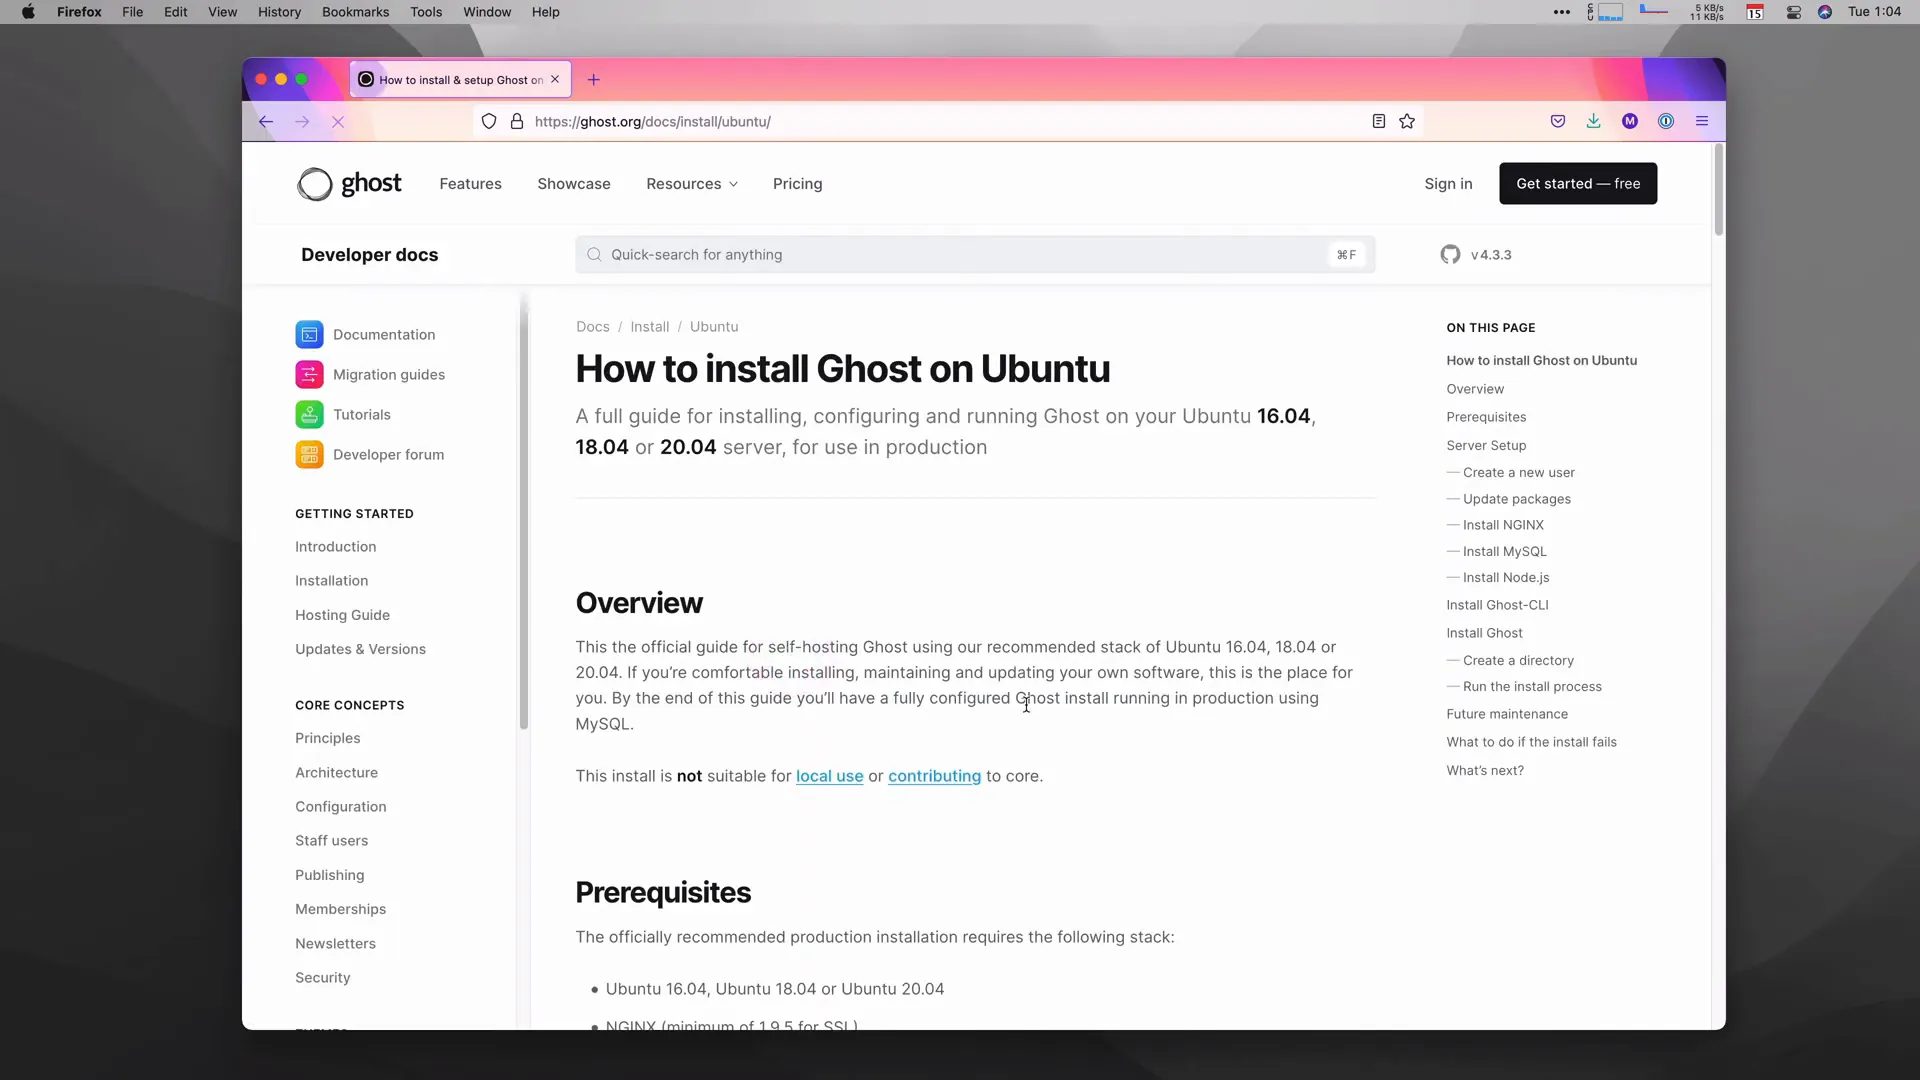Open the Documentation sidebar icon link

click(x=309, y=335)
